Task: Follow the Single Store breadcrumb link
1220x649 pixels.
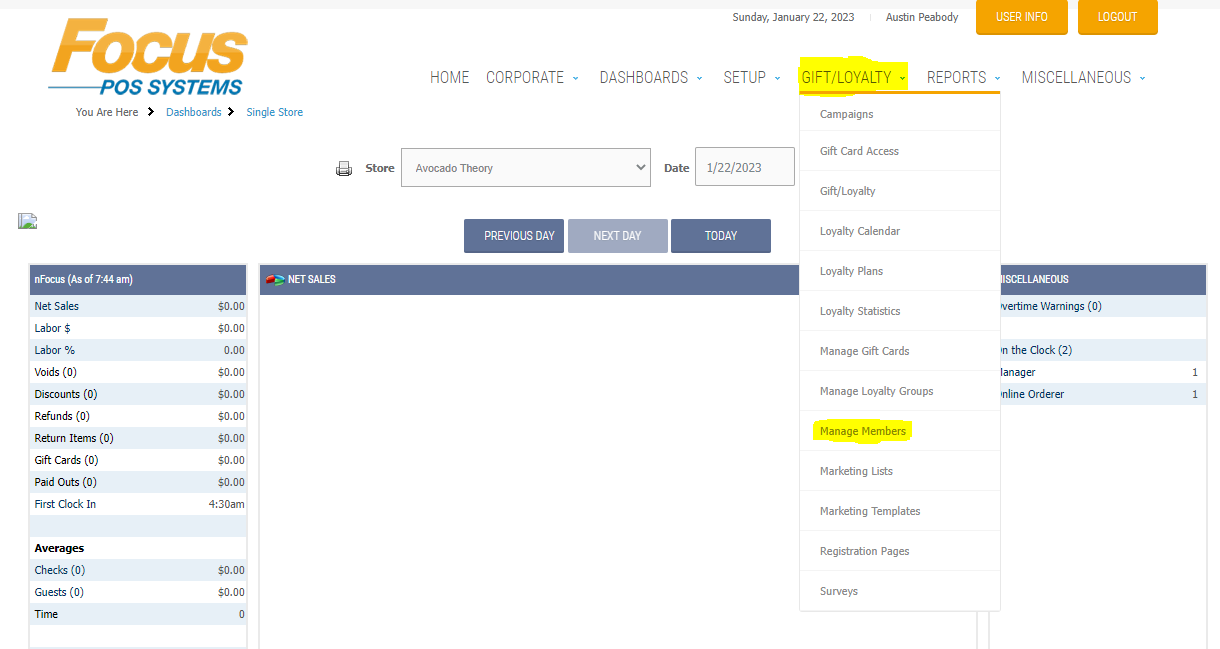Action: tap(274, 112)
